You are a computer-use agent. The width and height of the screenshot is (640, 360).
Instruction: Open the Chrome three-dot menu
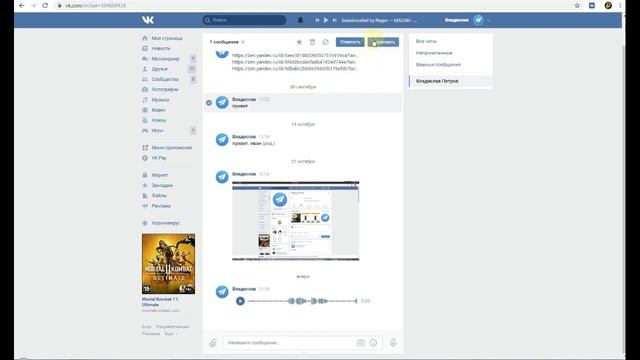[620, 5]
